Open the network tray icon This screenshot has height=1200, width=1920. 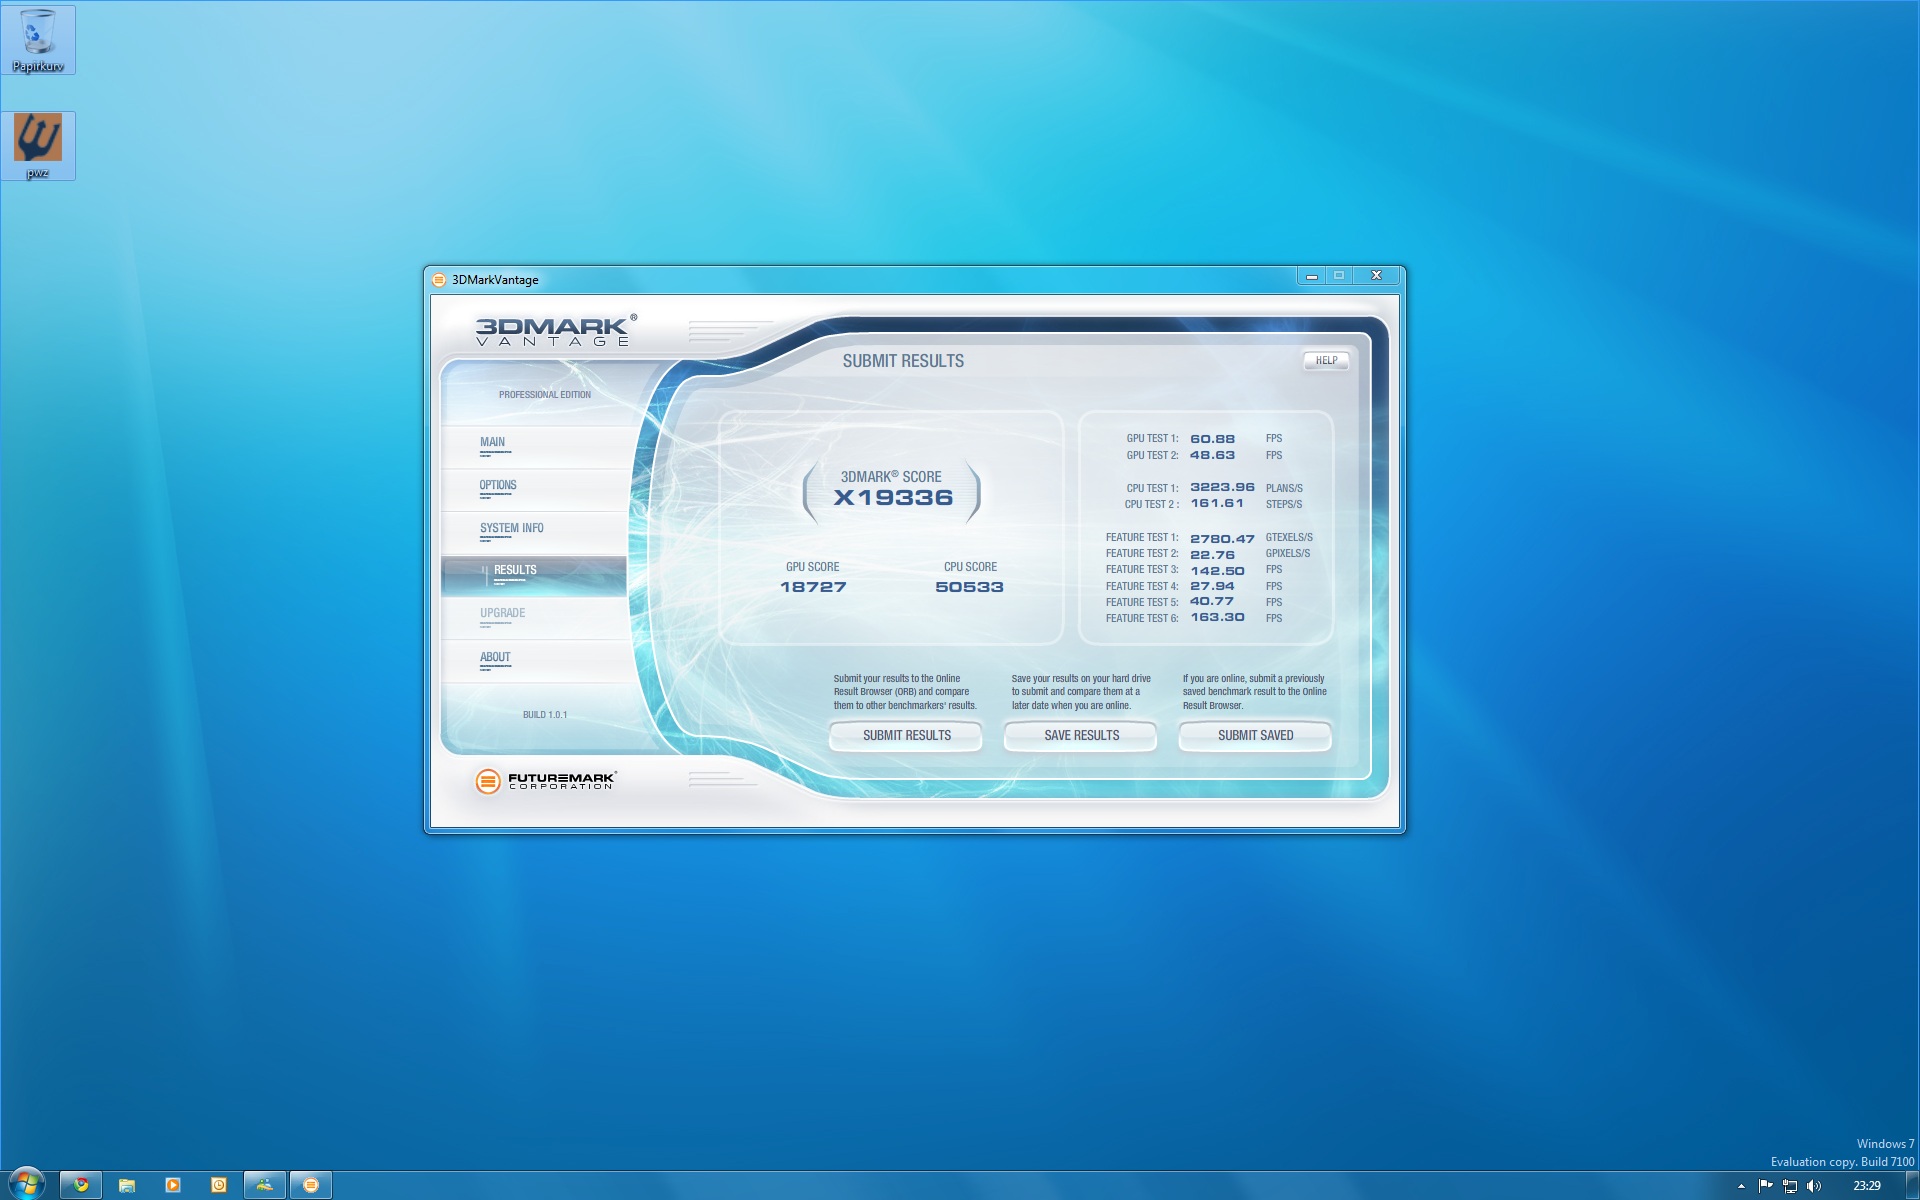[x=1790, y=1186]
